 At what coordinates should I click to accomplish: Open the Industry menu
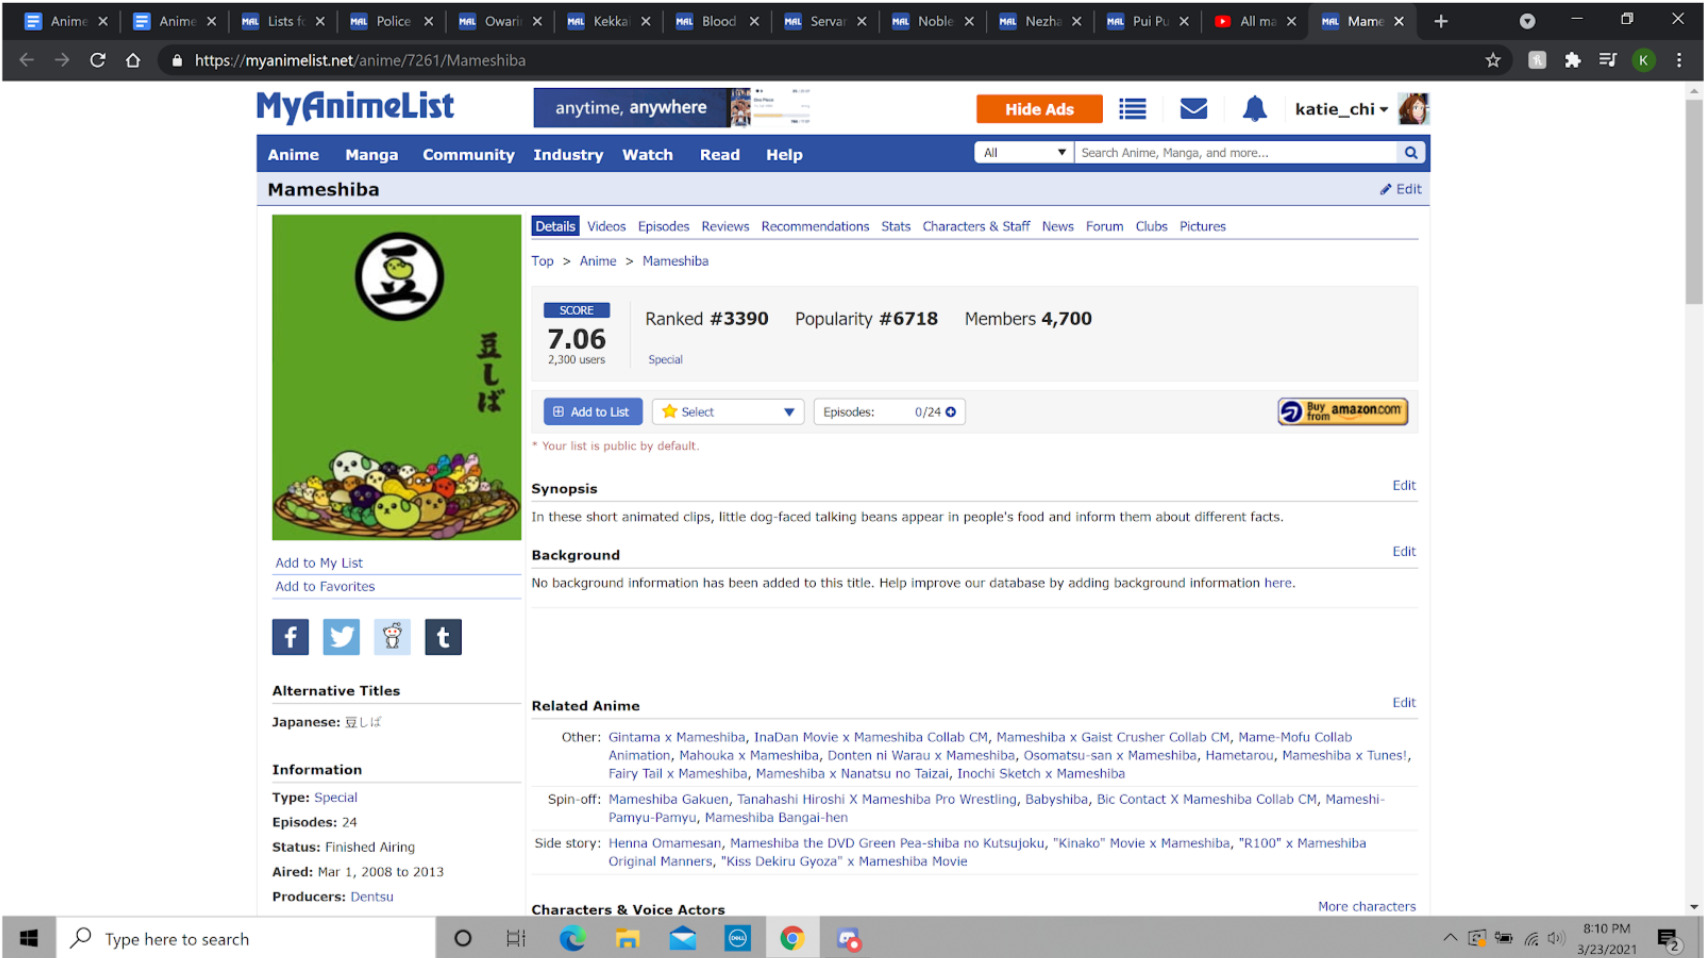(568, 155)
